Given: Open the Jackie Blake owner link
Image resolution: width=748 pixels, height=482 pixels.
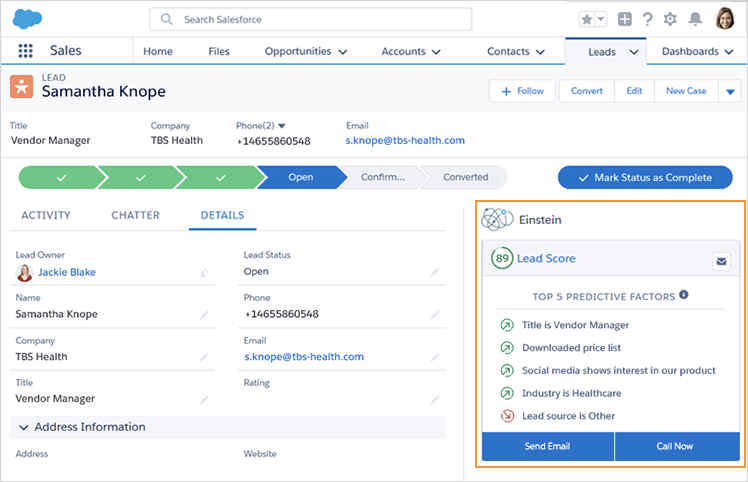Looking at the screenshot, I should pos(67,272).
